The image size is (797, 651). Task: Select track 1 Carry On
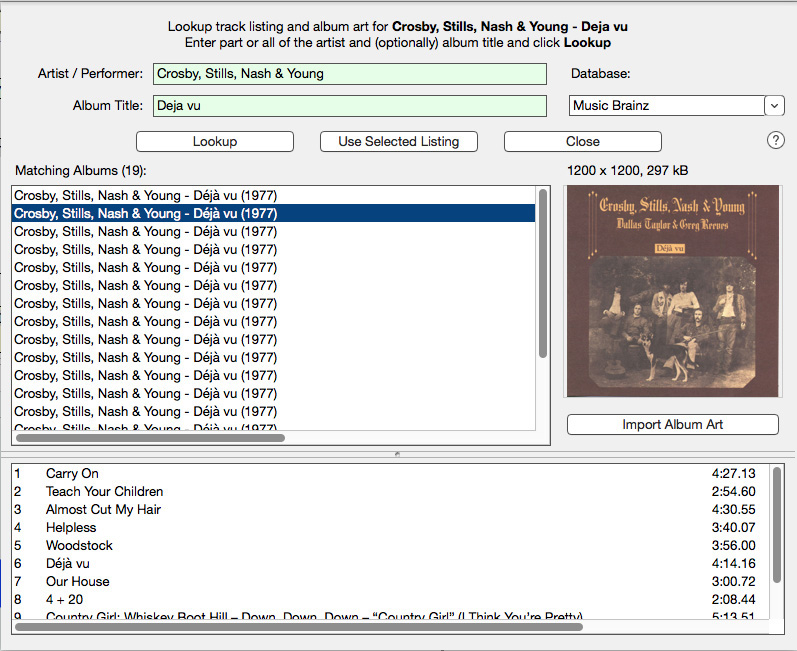click(72, 473)
